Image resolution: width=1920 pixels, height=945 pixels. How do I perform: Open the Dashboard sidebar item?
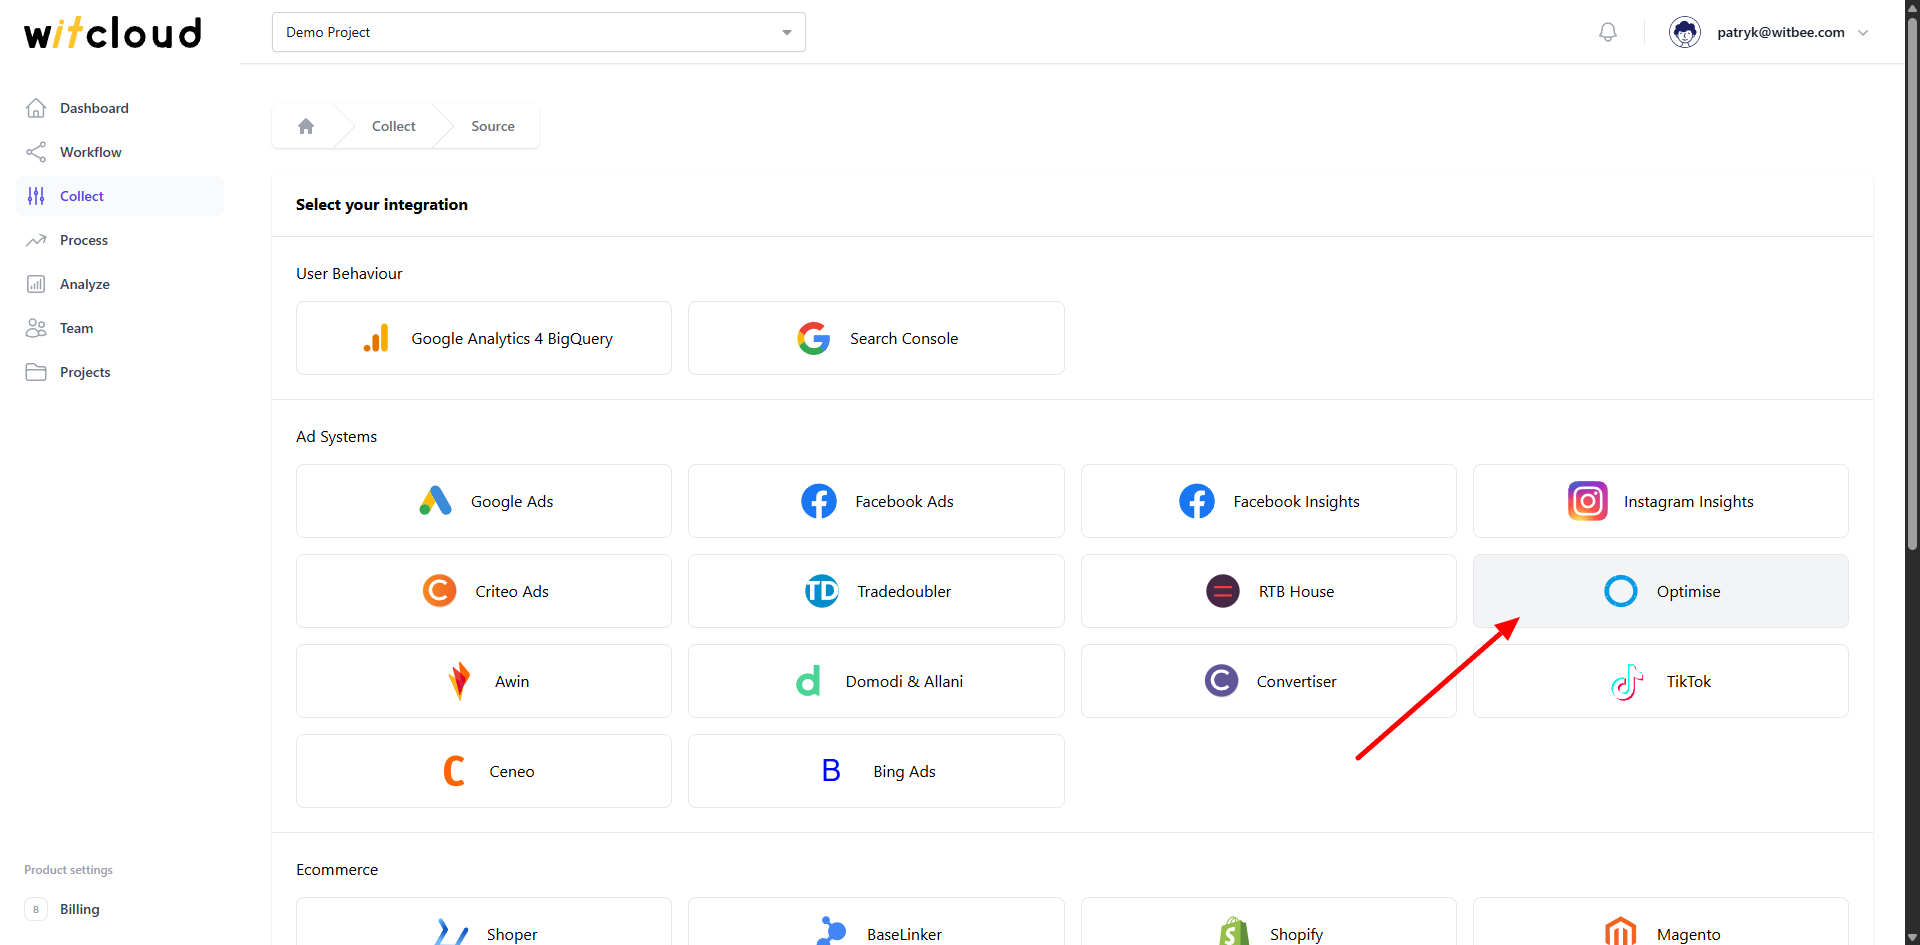[x=120, y=108]
